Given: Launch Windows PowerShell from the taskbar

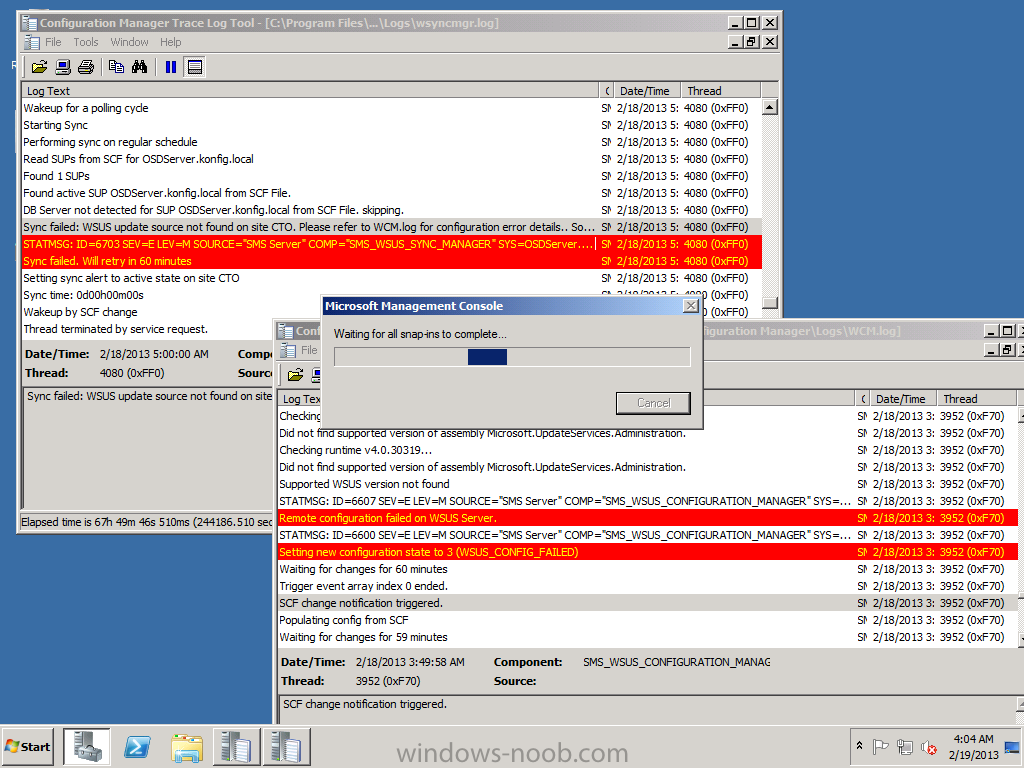Looking at the screenshot, I should [x=137, y=746].
